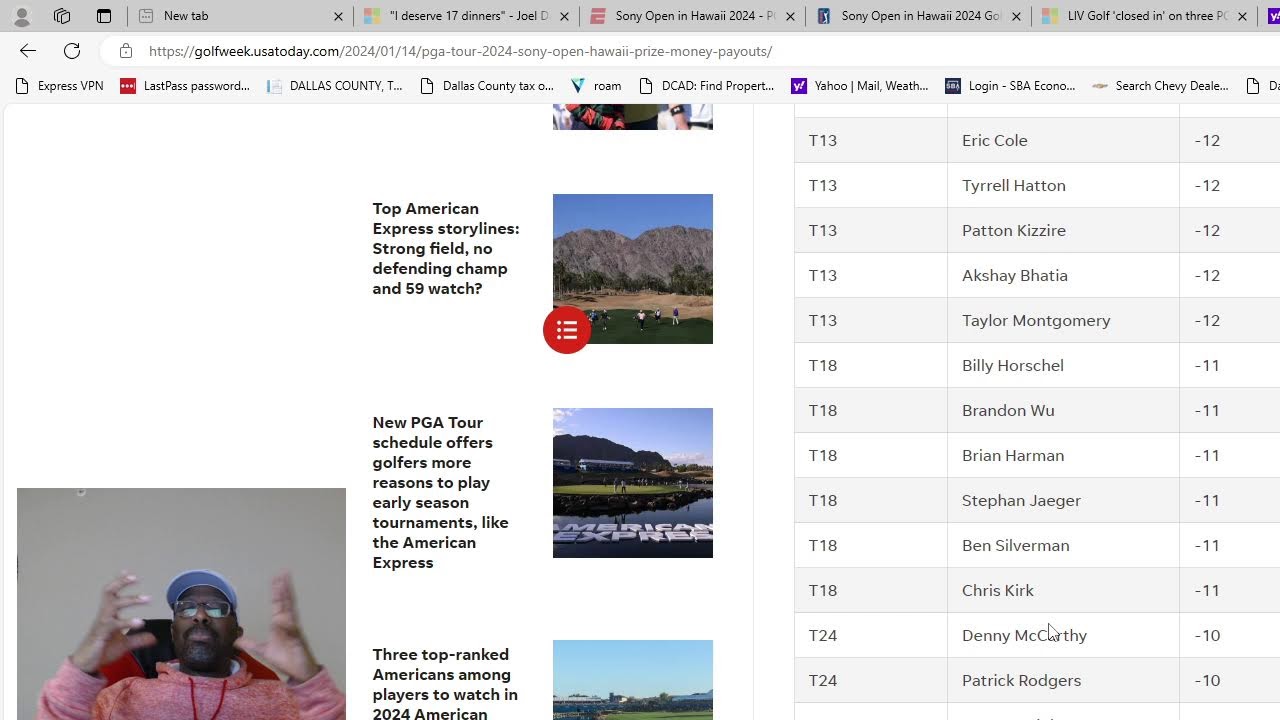Open 'Three top-ranked Americans' article
The image size is (1280, 720).
[445, 684]
